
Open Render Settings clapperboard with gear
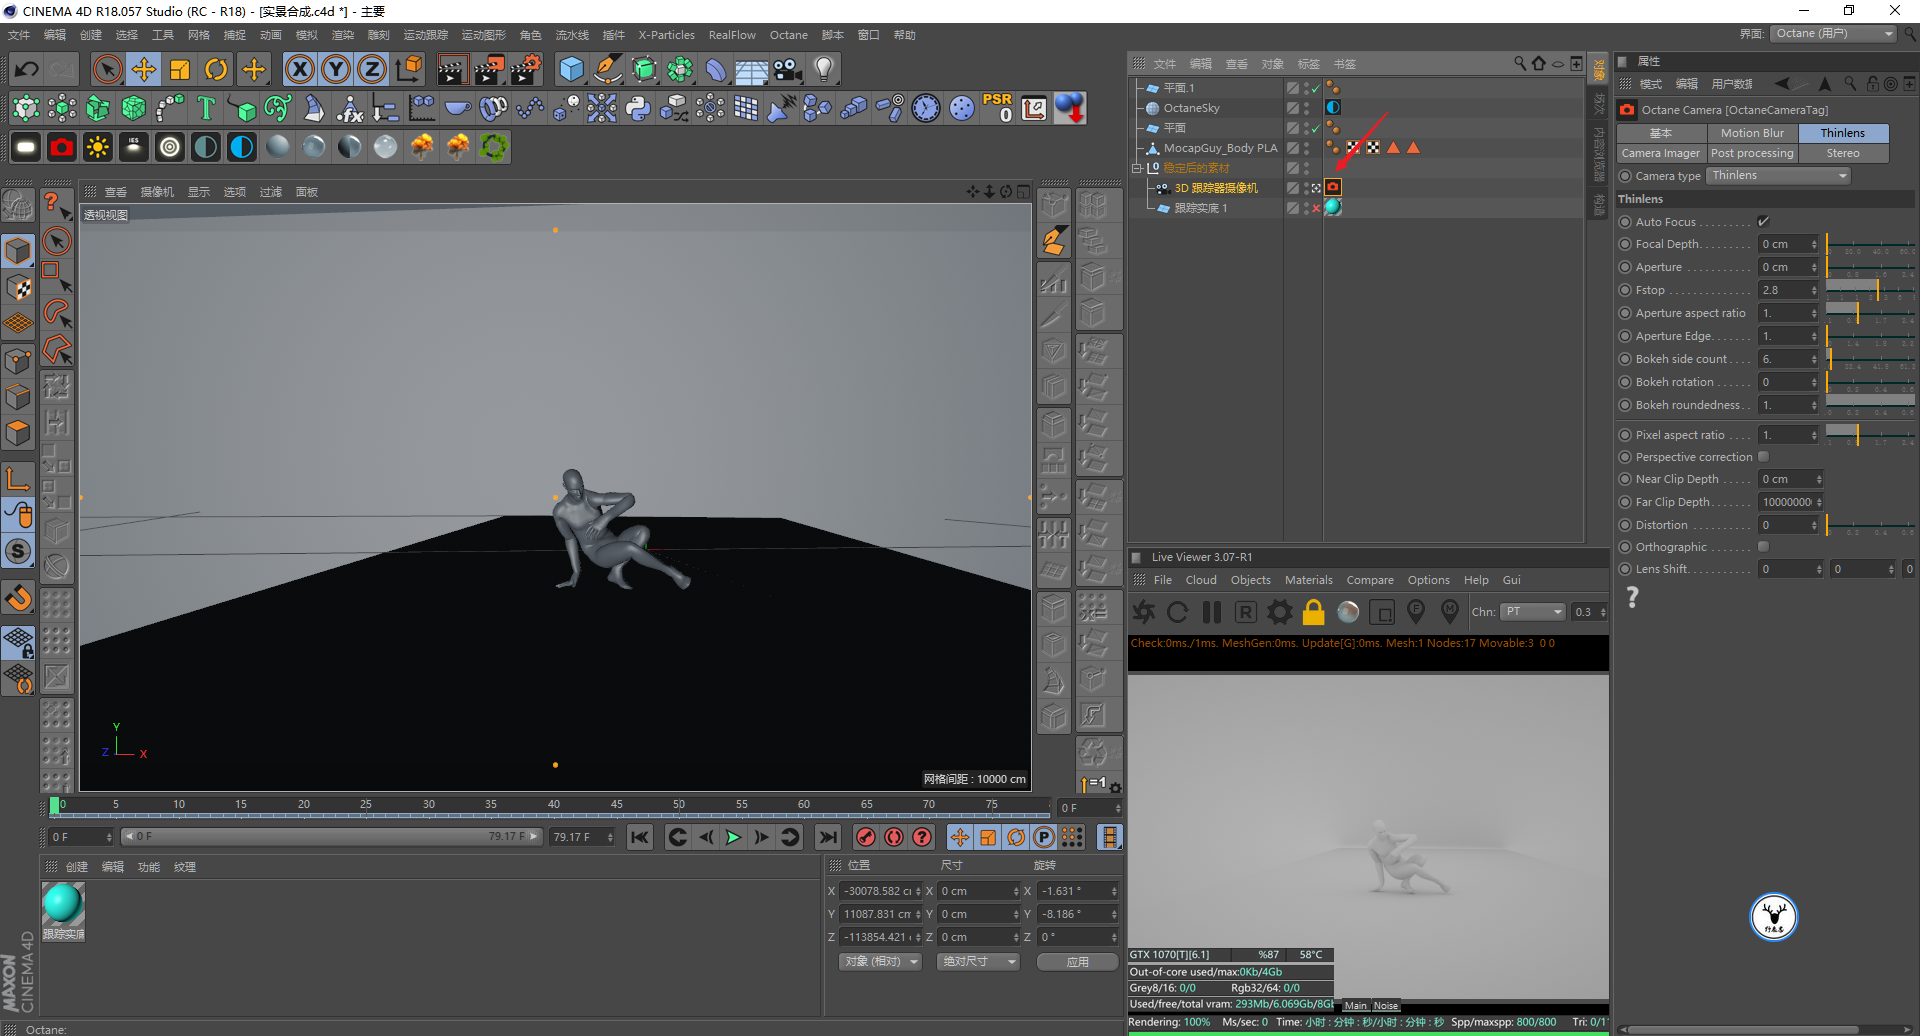coord(526,69)
